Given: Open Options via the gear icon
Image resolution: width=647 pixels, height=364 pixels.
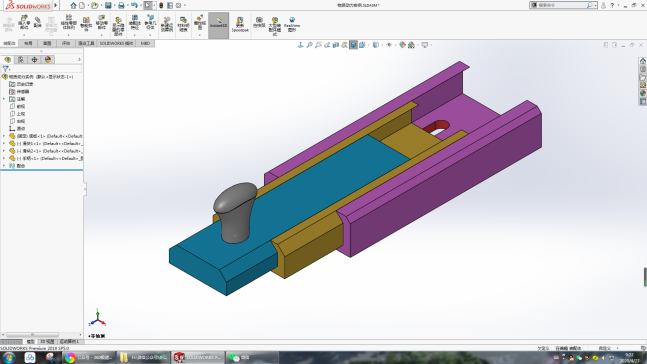Looking at the screenshot, I should pyautogui.click(x=178, y=5).
